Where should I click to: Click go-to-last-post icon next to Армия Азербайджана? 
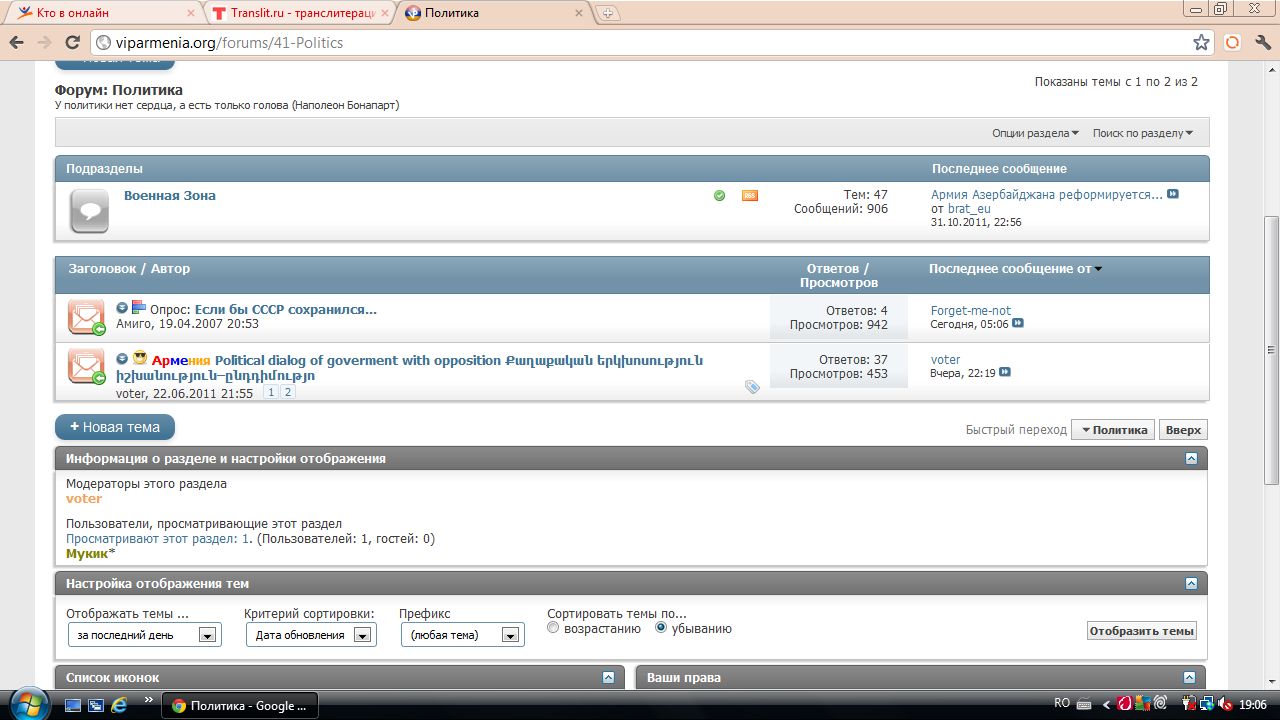click(x=1173, y=195)
